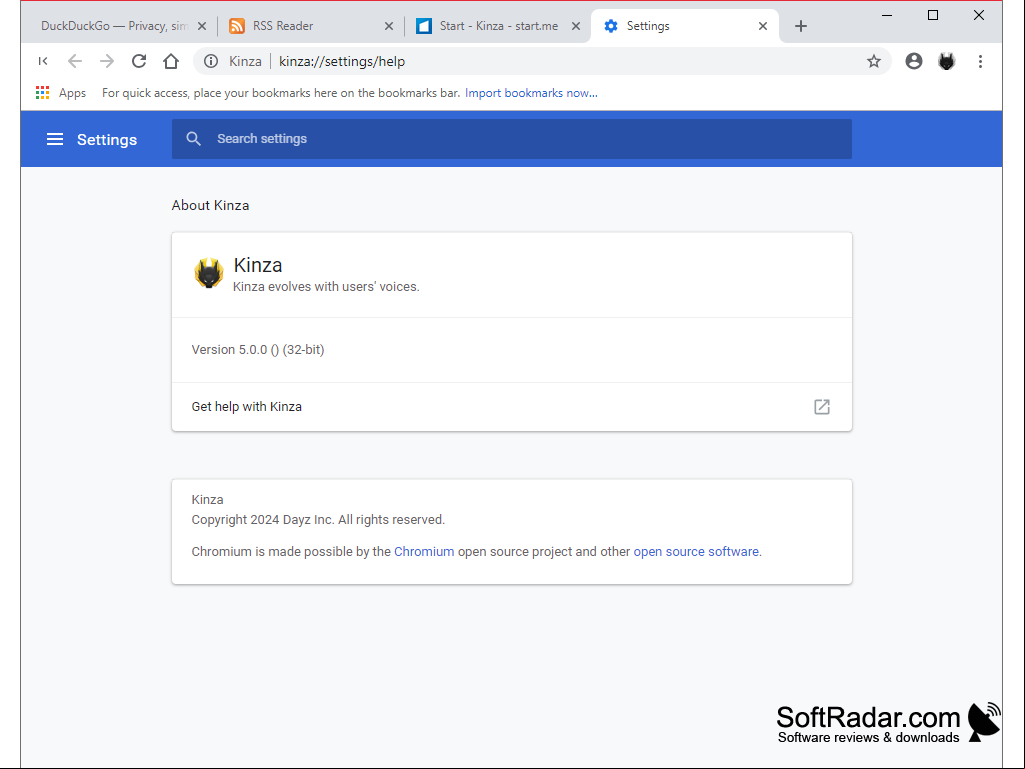The image size is (1025, 769).
Task: Toggle the sidebar panel button
Action: tap(43, 61)
